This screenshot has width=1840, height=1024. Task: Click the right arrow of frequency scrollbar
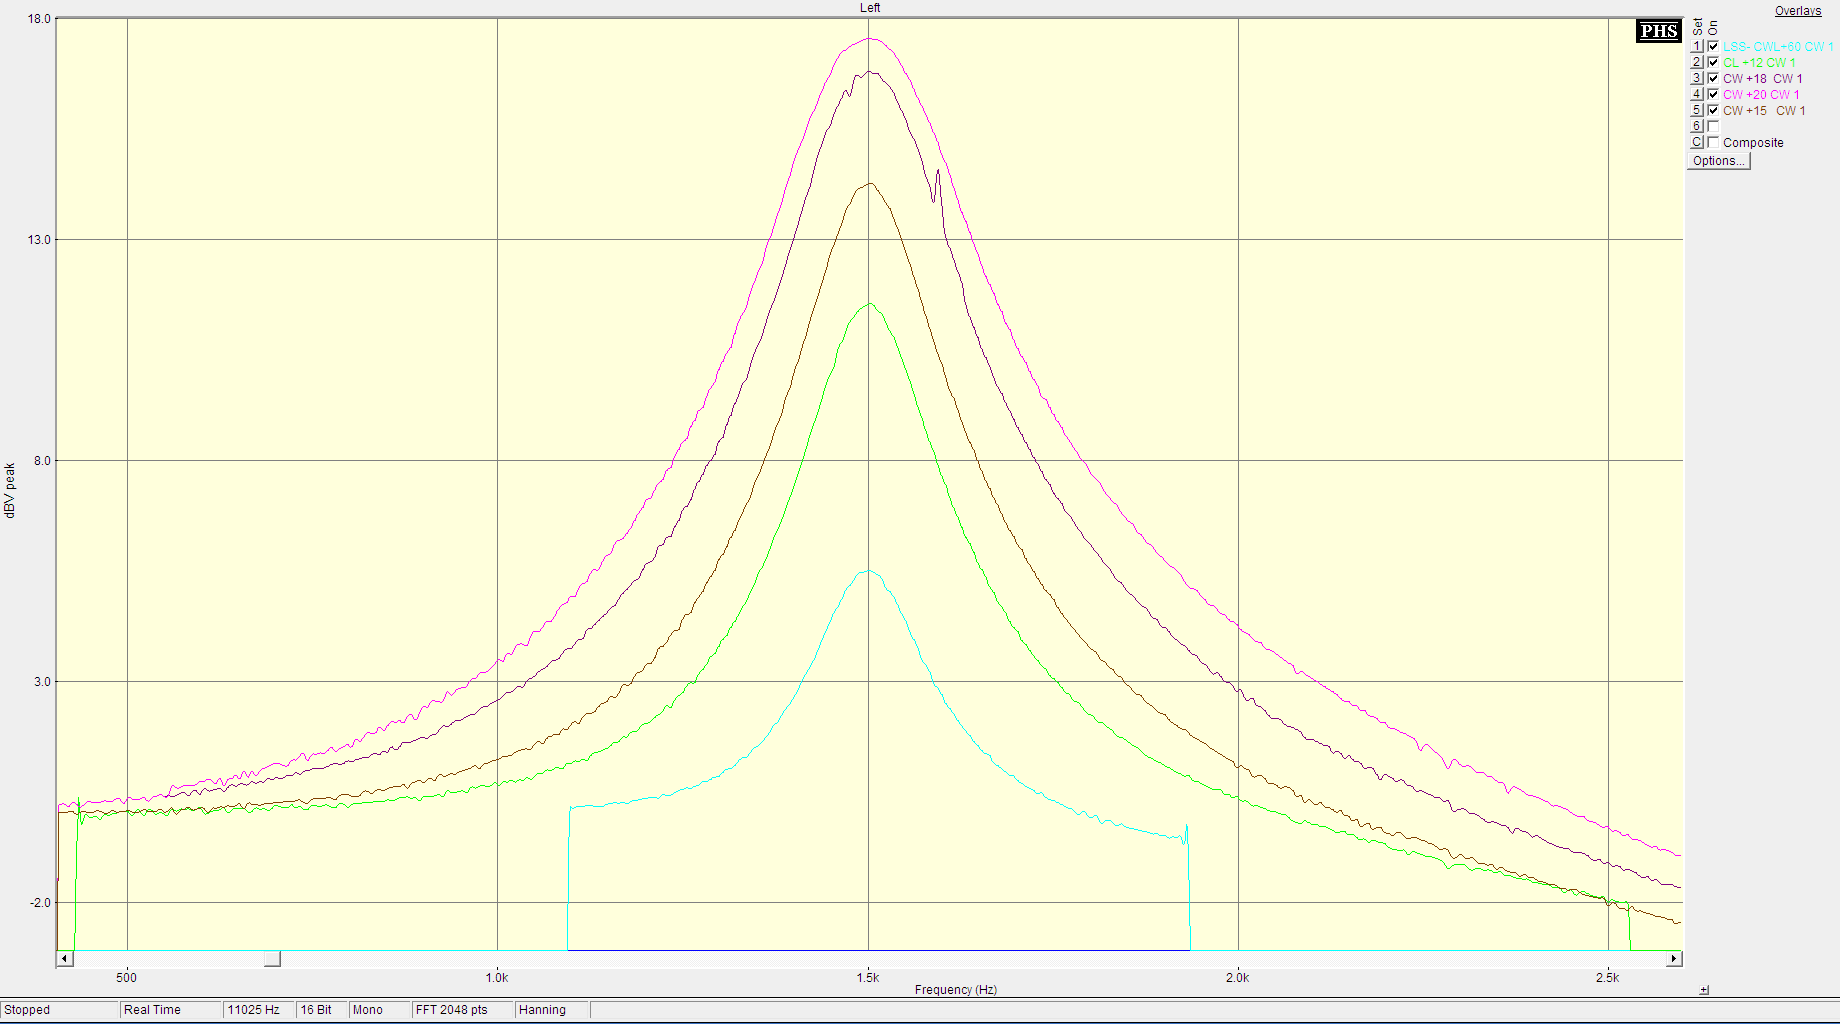(x=1674, y=959)
